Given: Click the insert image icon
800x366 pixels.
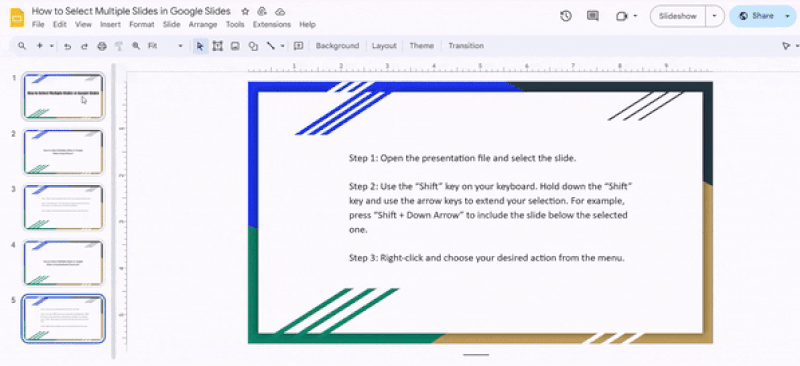Looking at the screenshot, I should pos(235,46).
